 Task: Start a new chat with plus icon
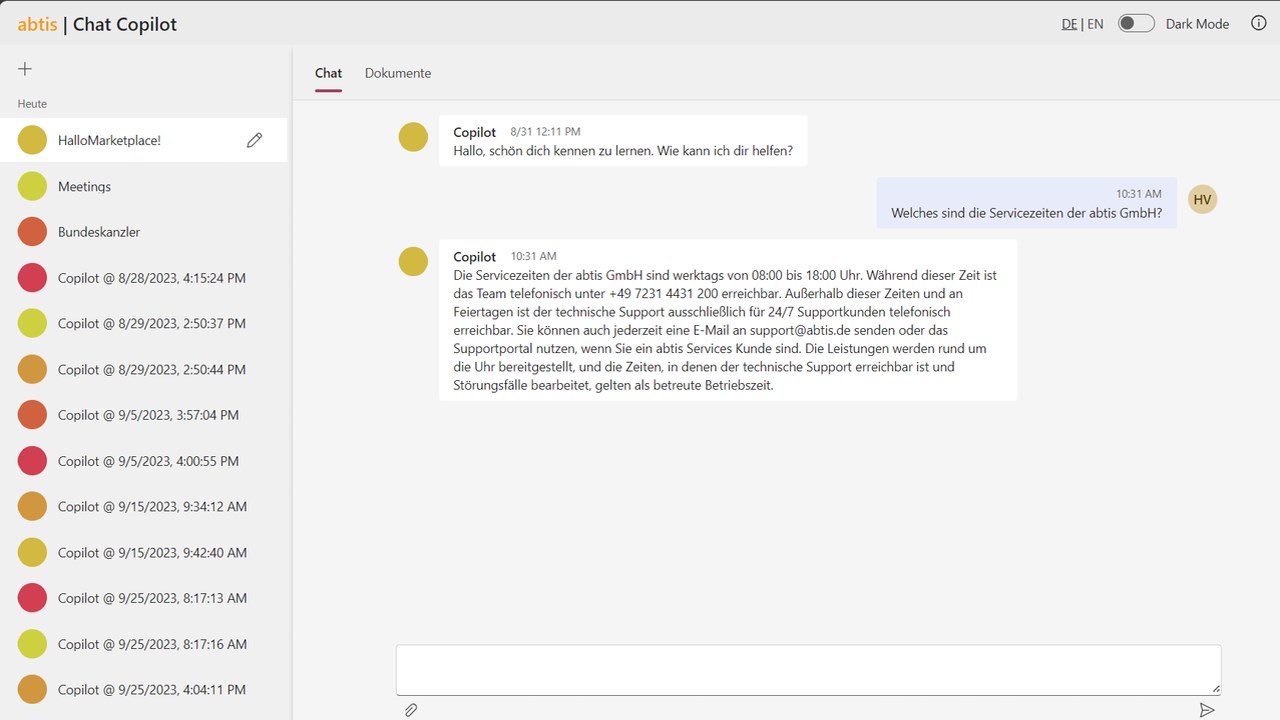coord(25,69)
